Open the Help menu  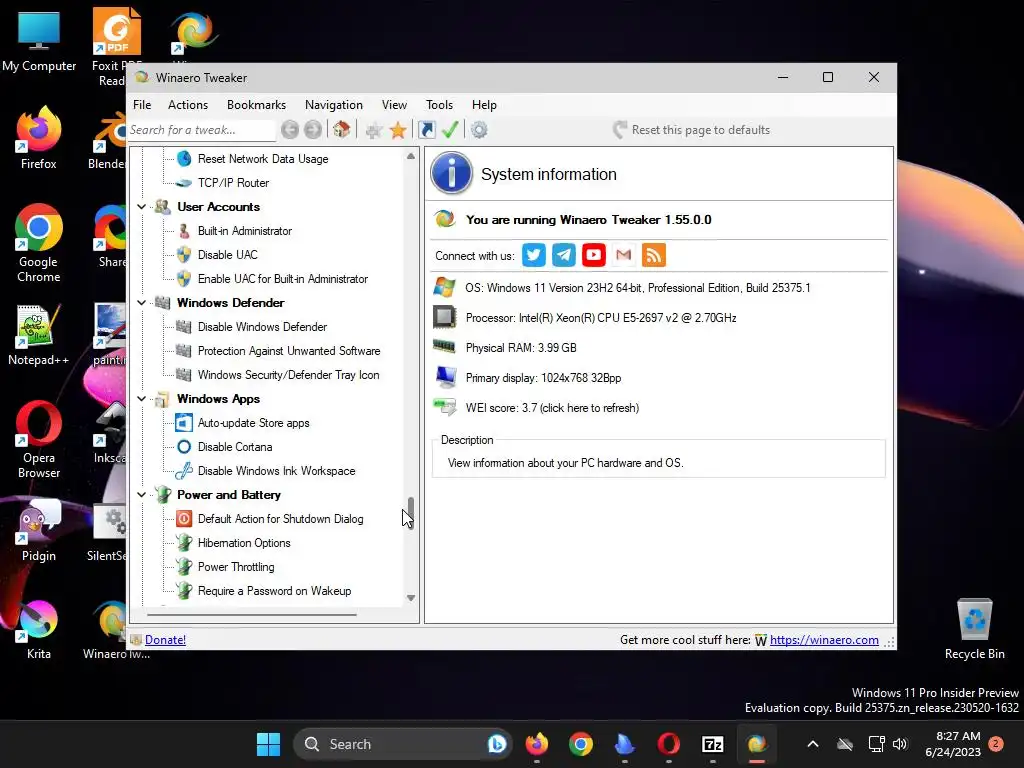click(x=484, y=104)
